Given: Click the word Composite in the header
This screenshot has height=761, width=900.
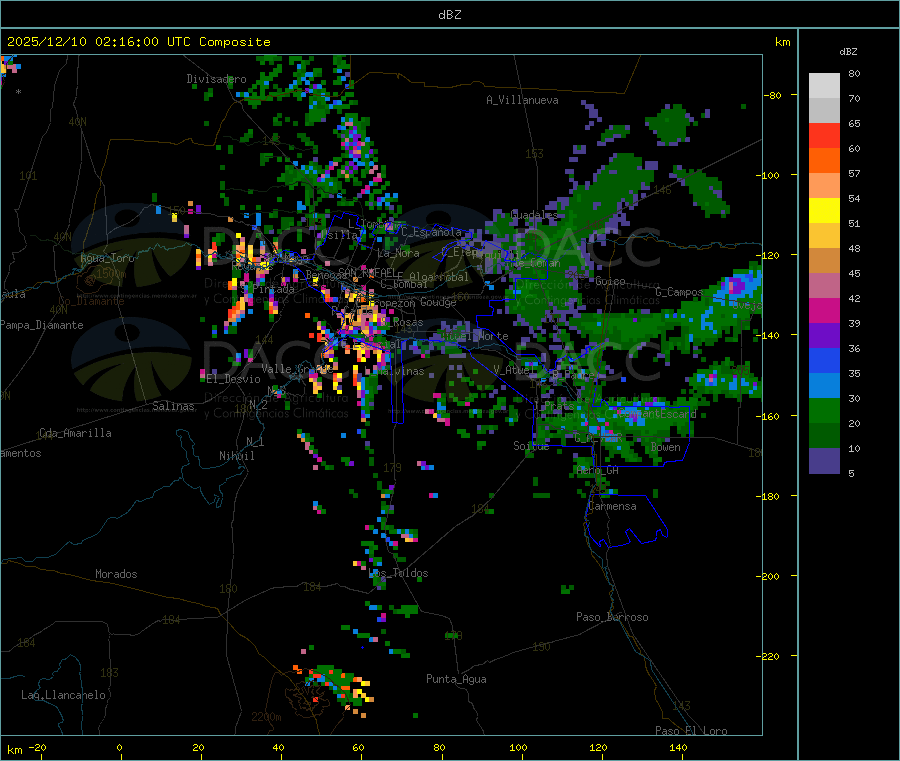Looking at the screenshot, I should [x=235, y=42].
